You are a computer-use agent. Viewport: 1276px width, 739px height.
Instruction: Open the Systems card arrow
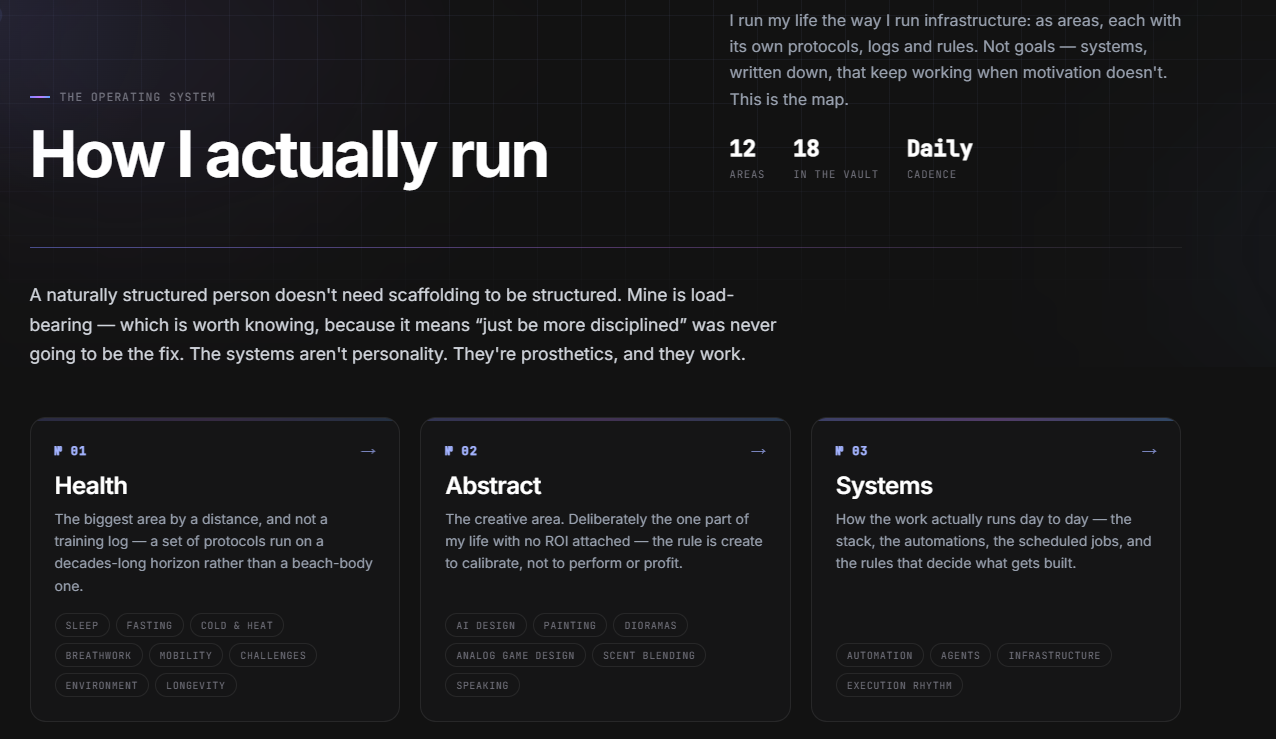1149,451
